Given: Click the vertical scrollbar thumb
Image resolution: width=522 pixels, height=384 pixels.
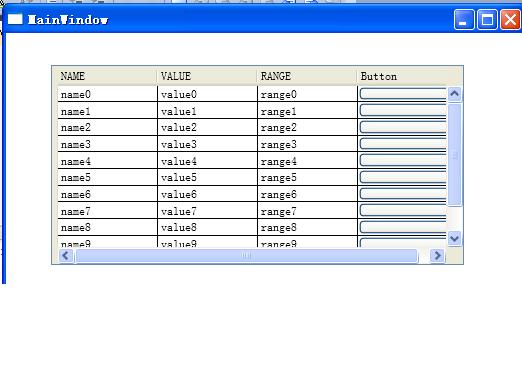Looking at the screenshot, I should 454,155.
